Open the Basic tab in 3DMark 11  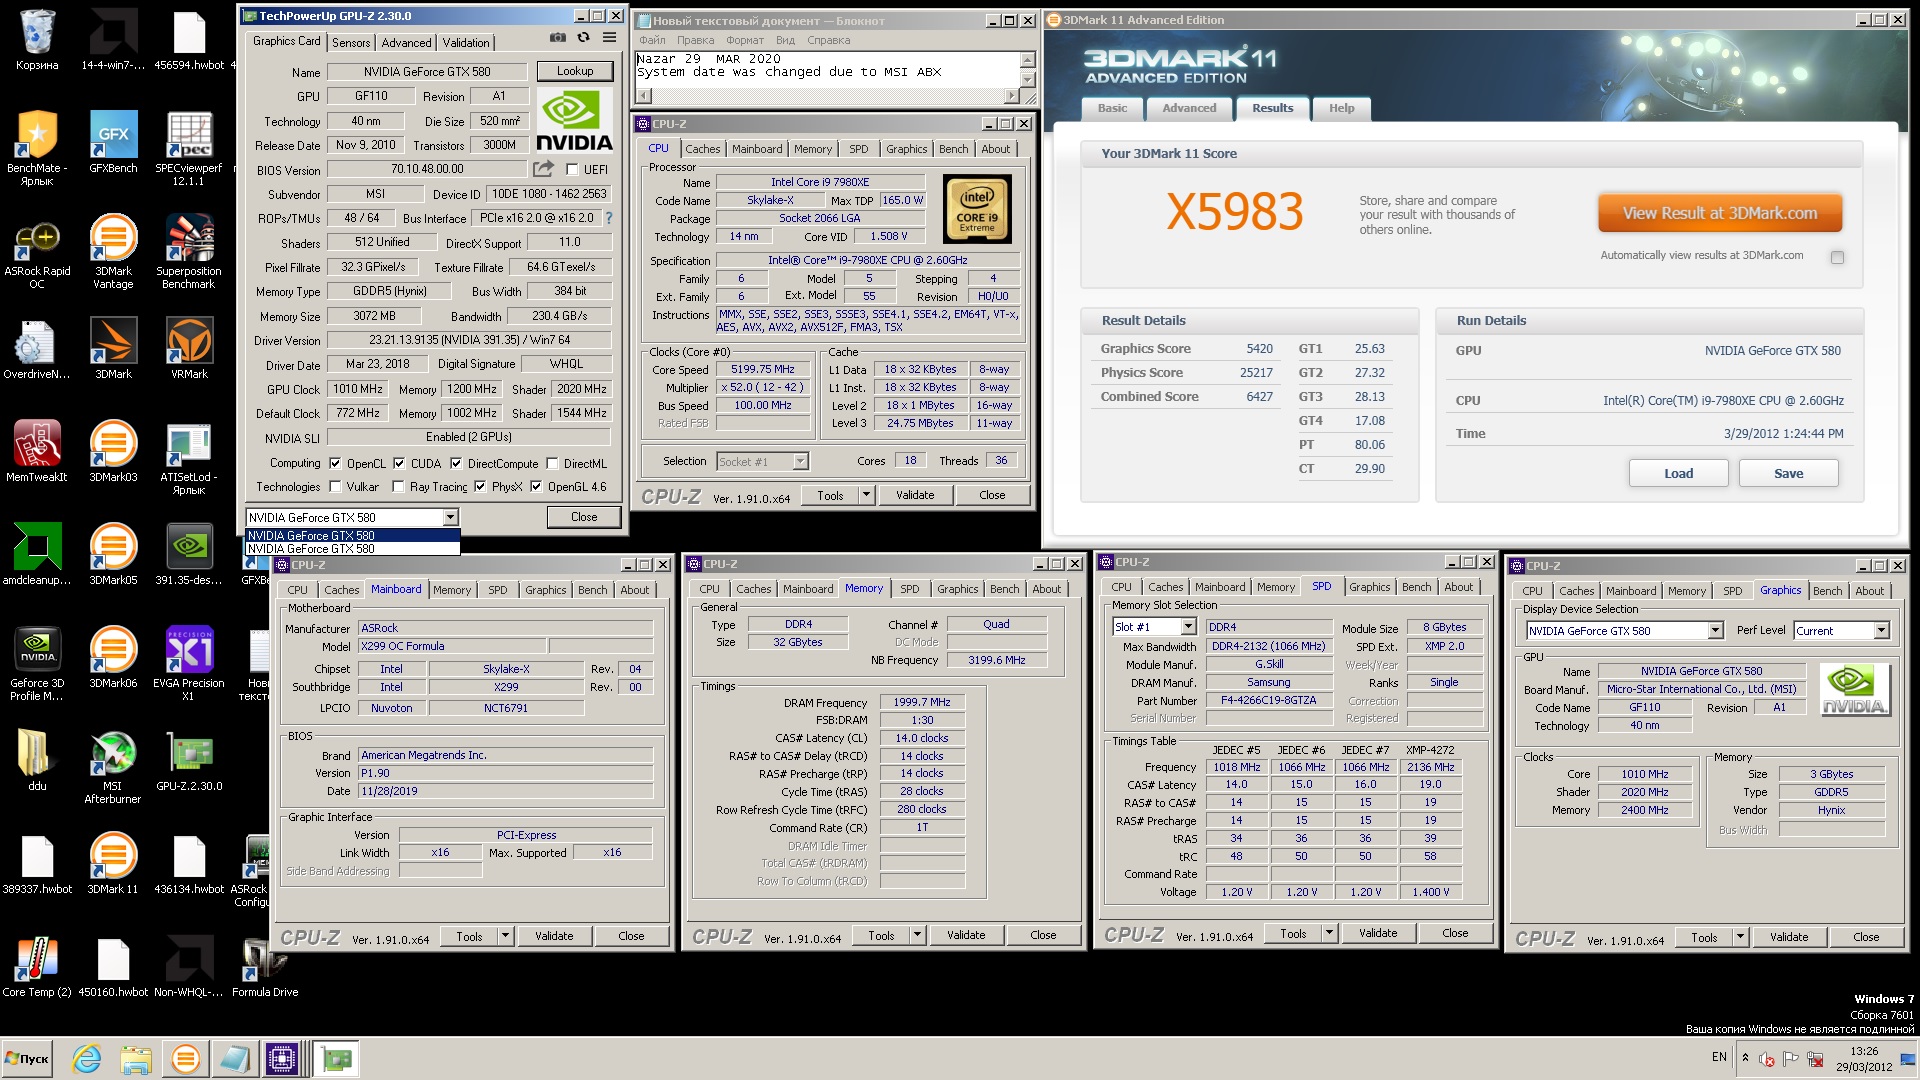coord(1112,108)
